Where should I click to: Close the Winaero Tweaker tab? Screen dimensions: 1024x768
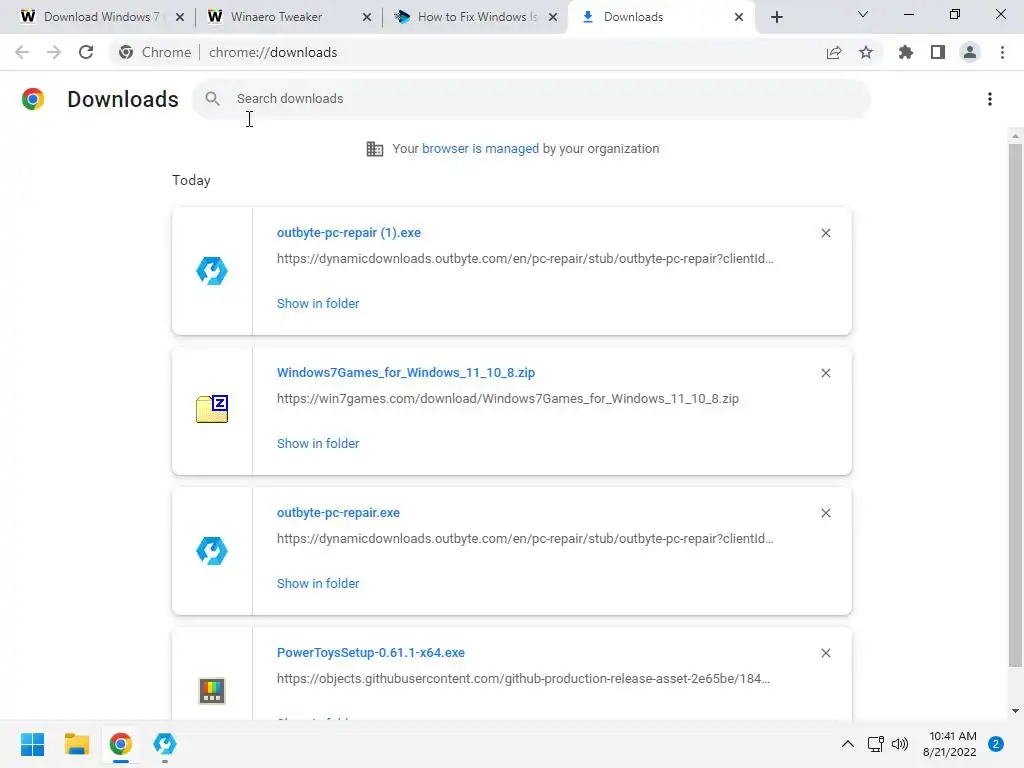tap(367, 17)
